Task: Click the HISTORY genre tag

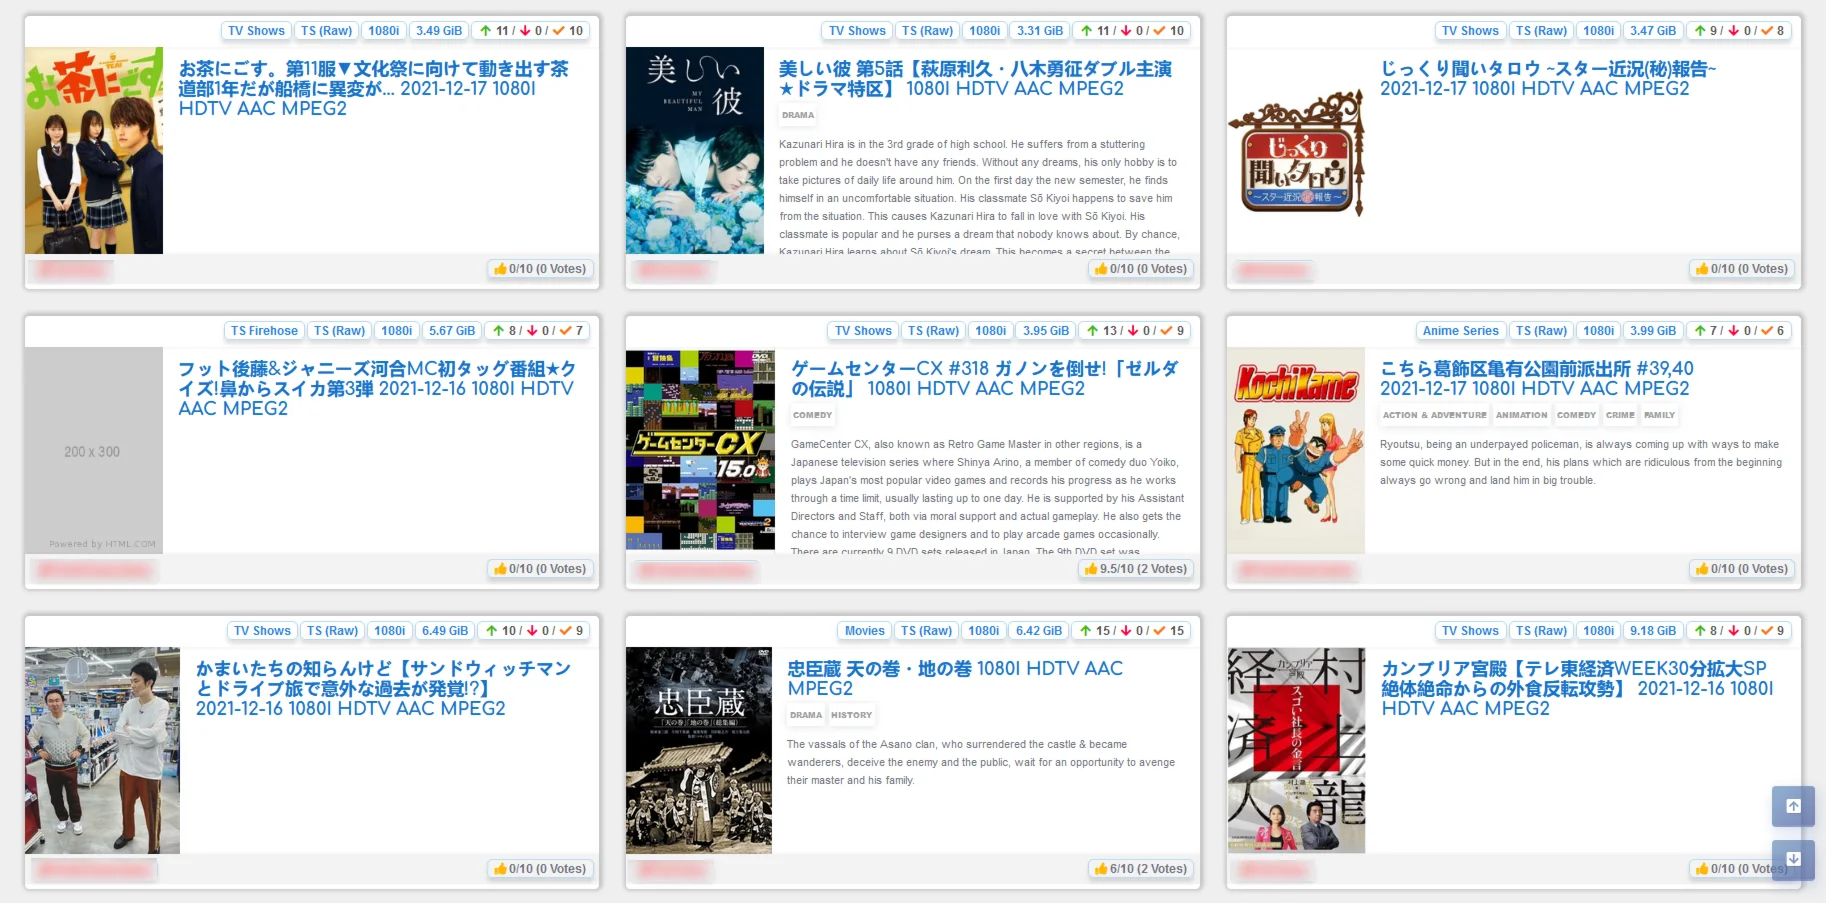Action: (x=851, y=715)
